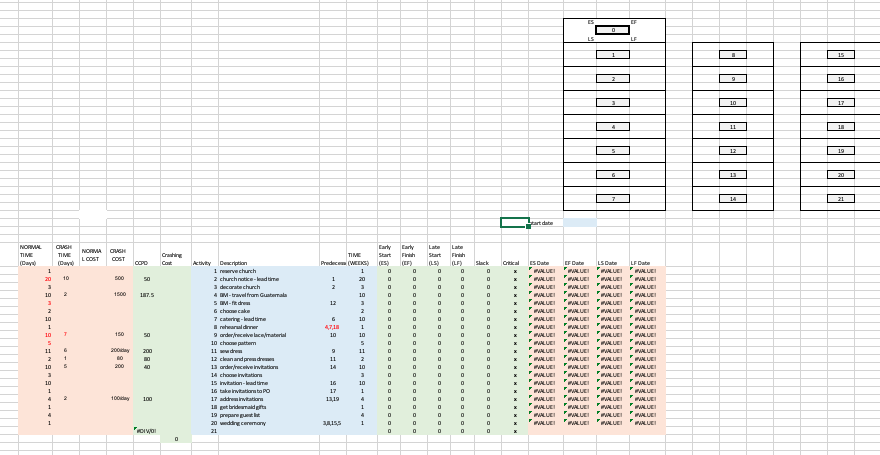Select the 'church notice - lead time' cell

pyautogui.click(x=269, y=279)
